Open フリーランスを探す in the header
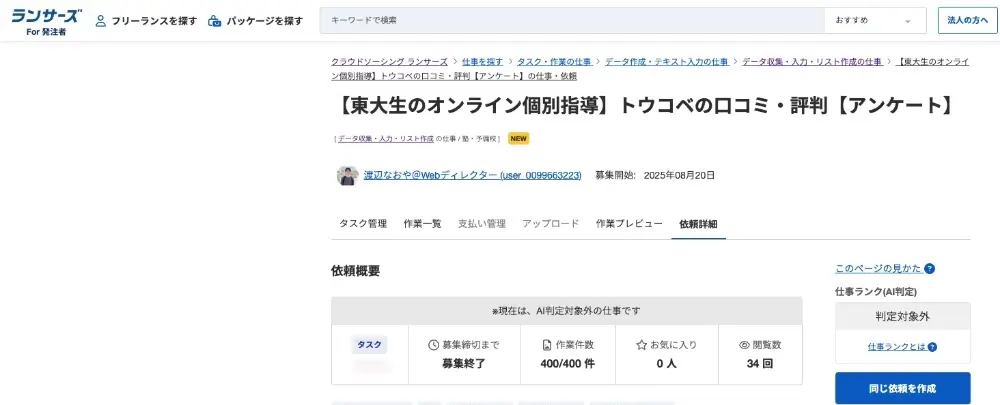This screenshot has height=405, width=1000. 154,21
